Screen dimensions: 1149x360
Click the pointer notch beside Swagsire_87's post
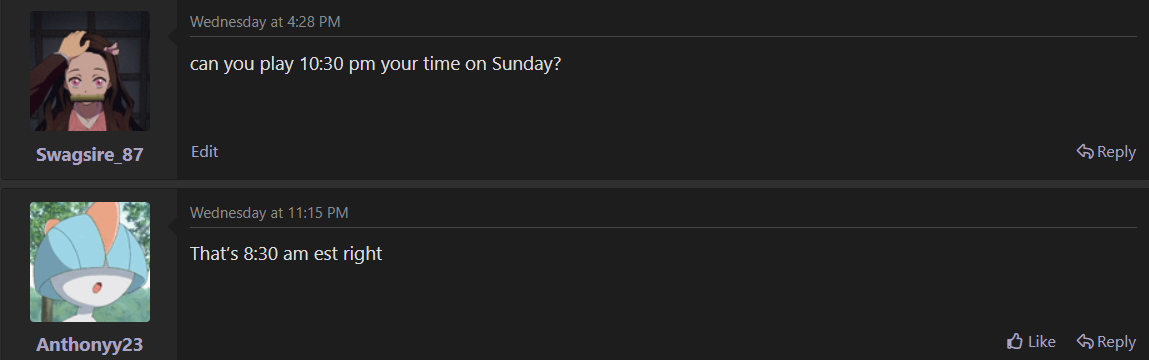click(173, 35)
